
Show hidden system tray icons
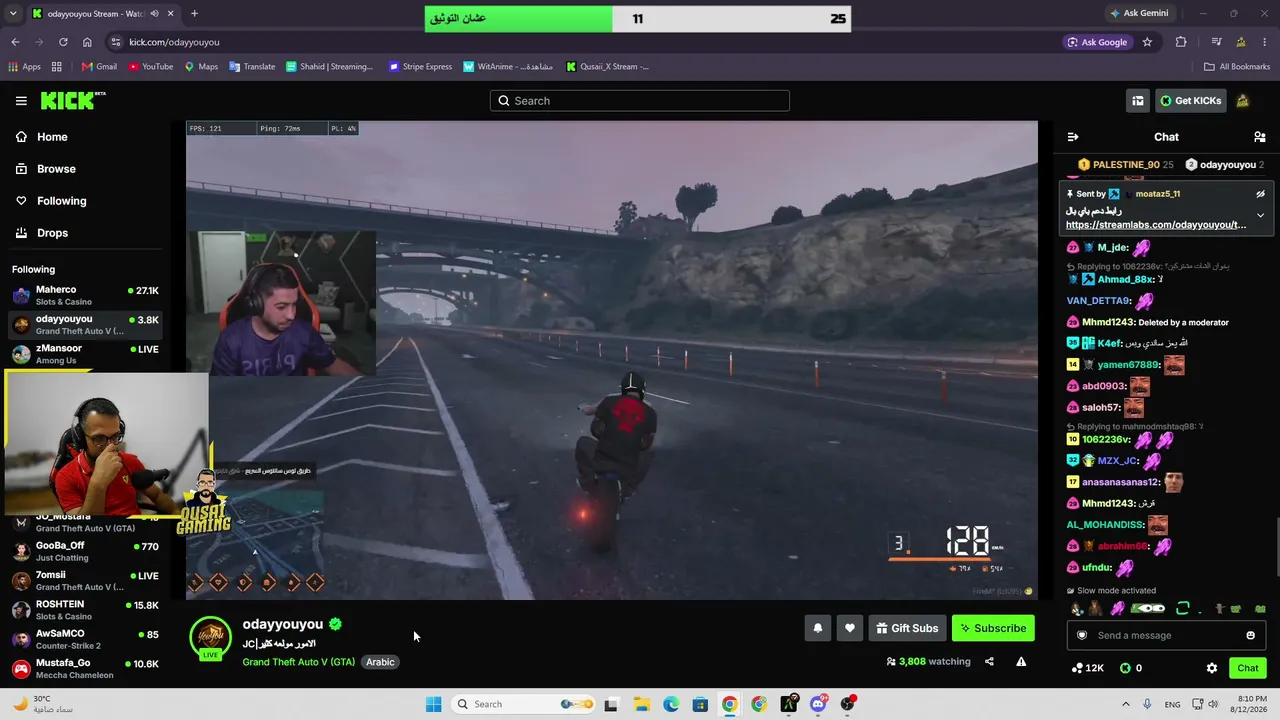(1126, 704)
